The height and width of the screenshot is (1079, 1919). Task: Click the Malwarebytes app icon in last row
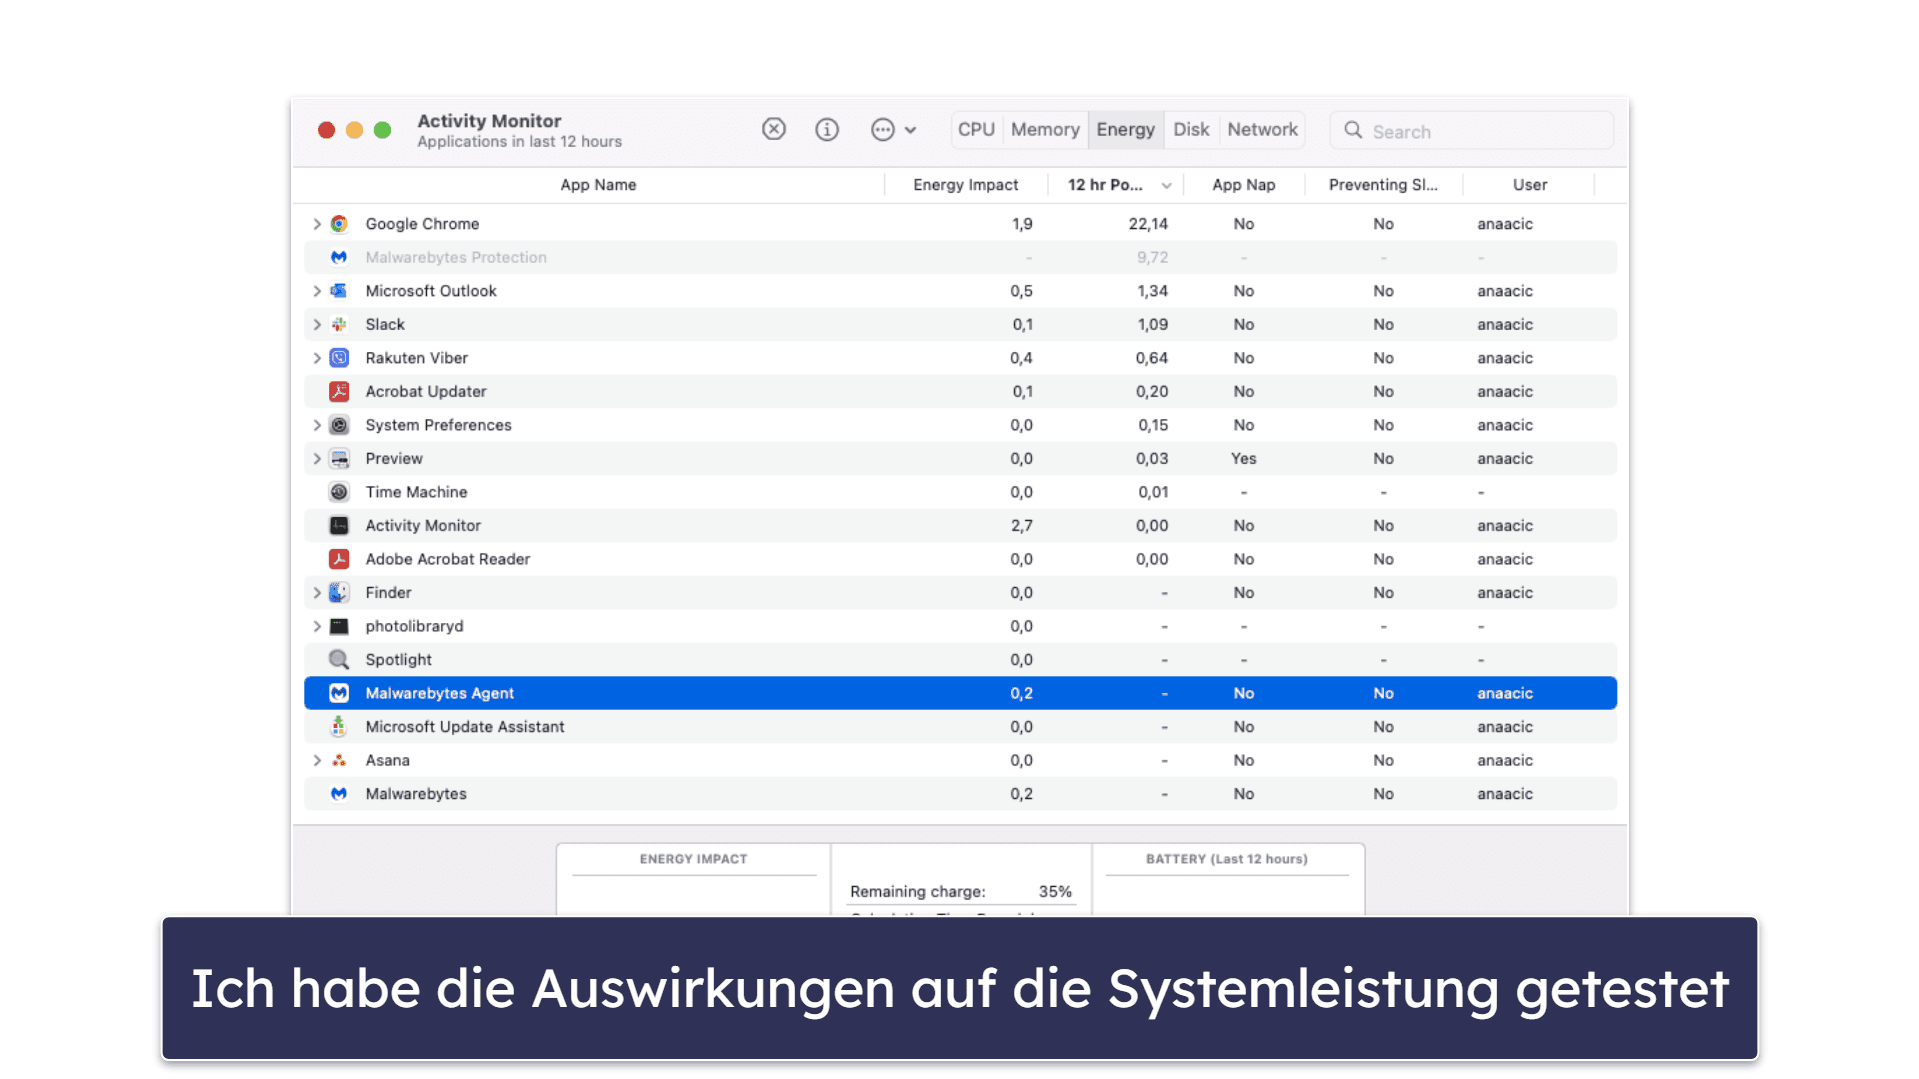click(339, 794)
